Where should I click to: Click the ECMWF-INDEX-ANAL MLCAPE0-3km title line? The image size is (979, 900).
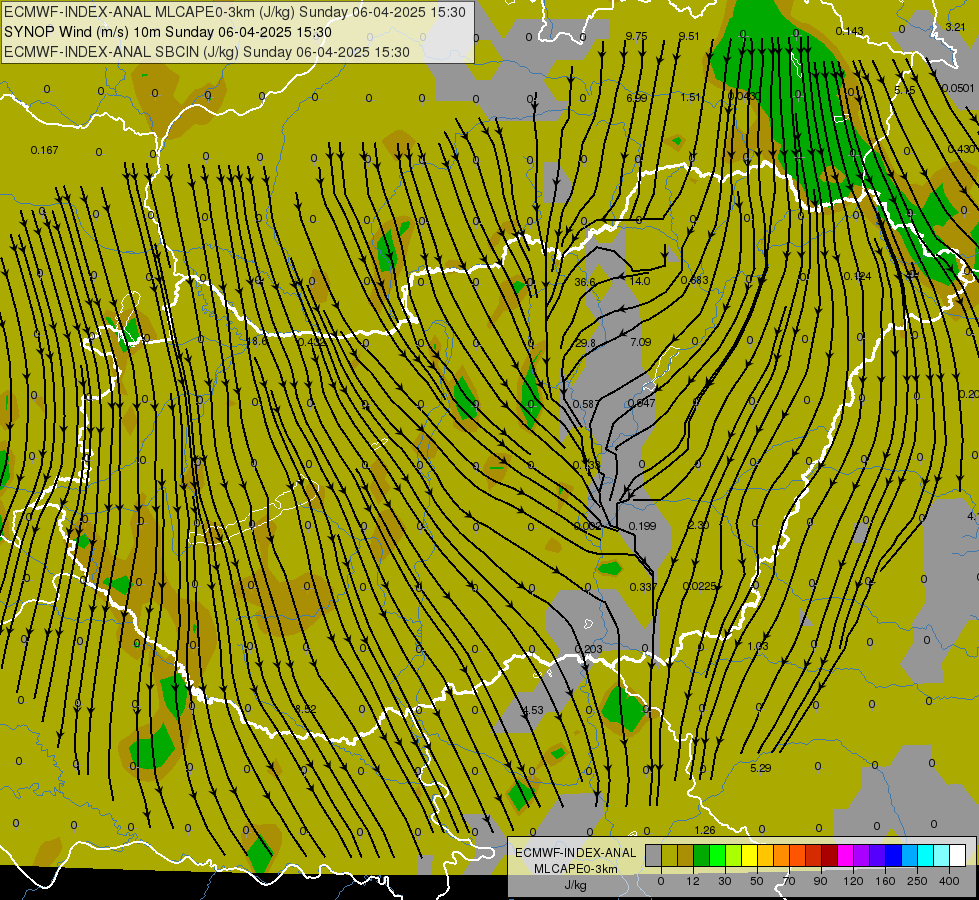tap(235, 11)
